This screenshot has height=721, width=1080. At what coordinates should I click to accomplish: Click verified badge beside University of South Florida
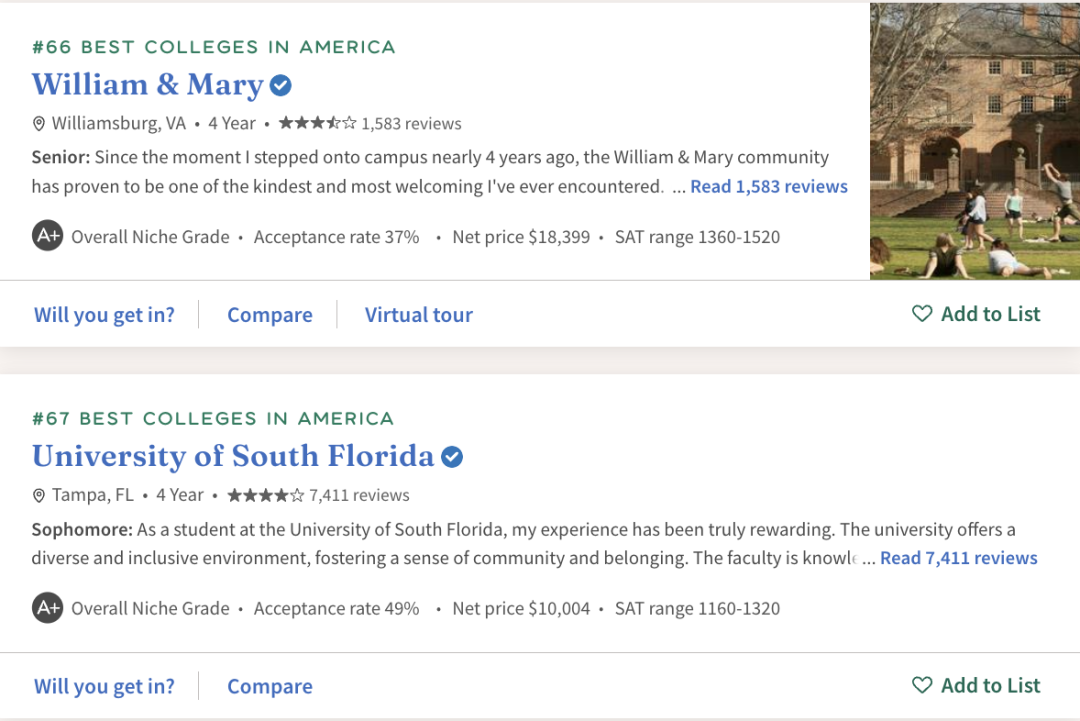pos(452,457)
